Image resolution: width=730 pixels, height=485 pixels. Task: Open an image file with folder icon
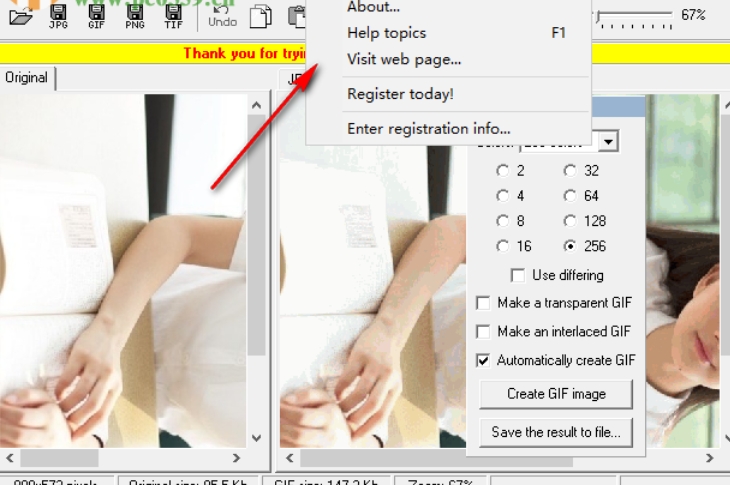21,17
